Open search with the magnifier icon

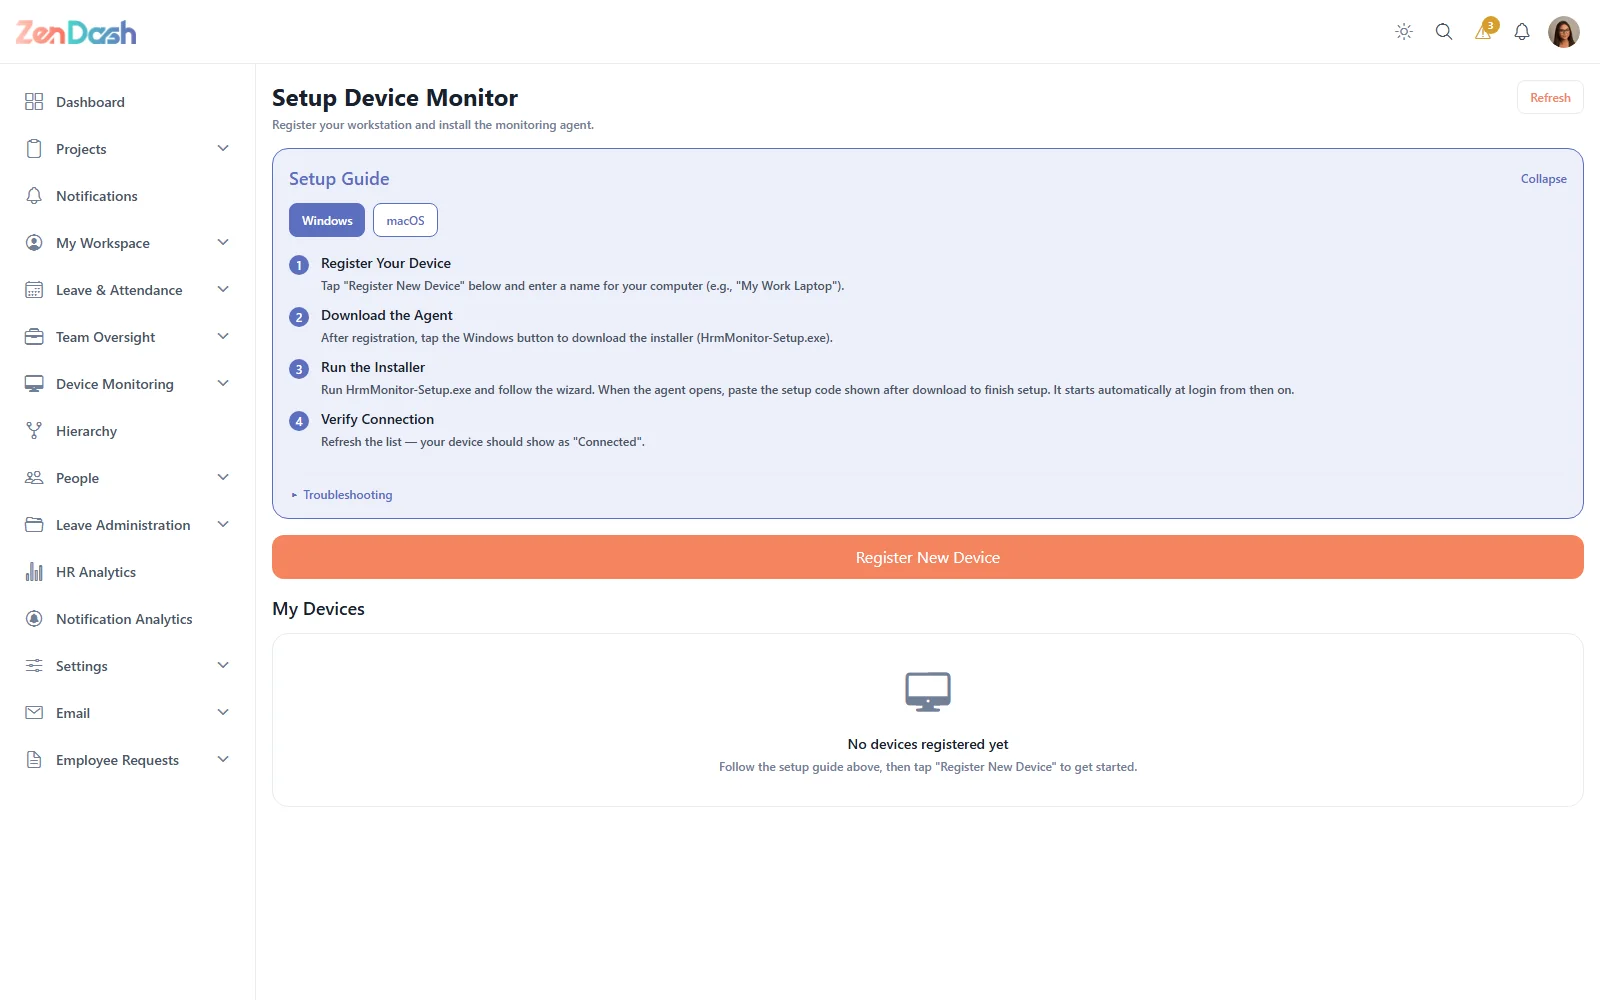click(1444, 32)
